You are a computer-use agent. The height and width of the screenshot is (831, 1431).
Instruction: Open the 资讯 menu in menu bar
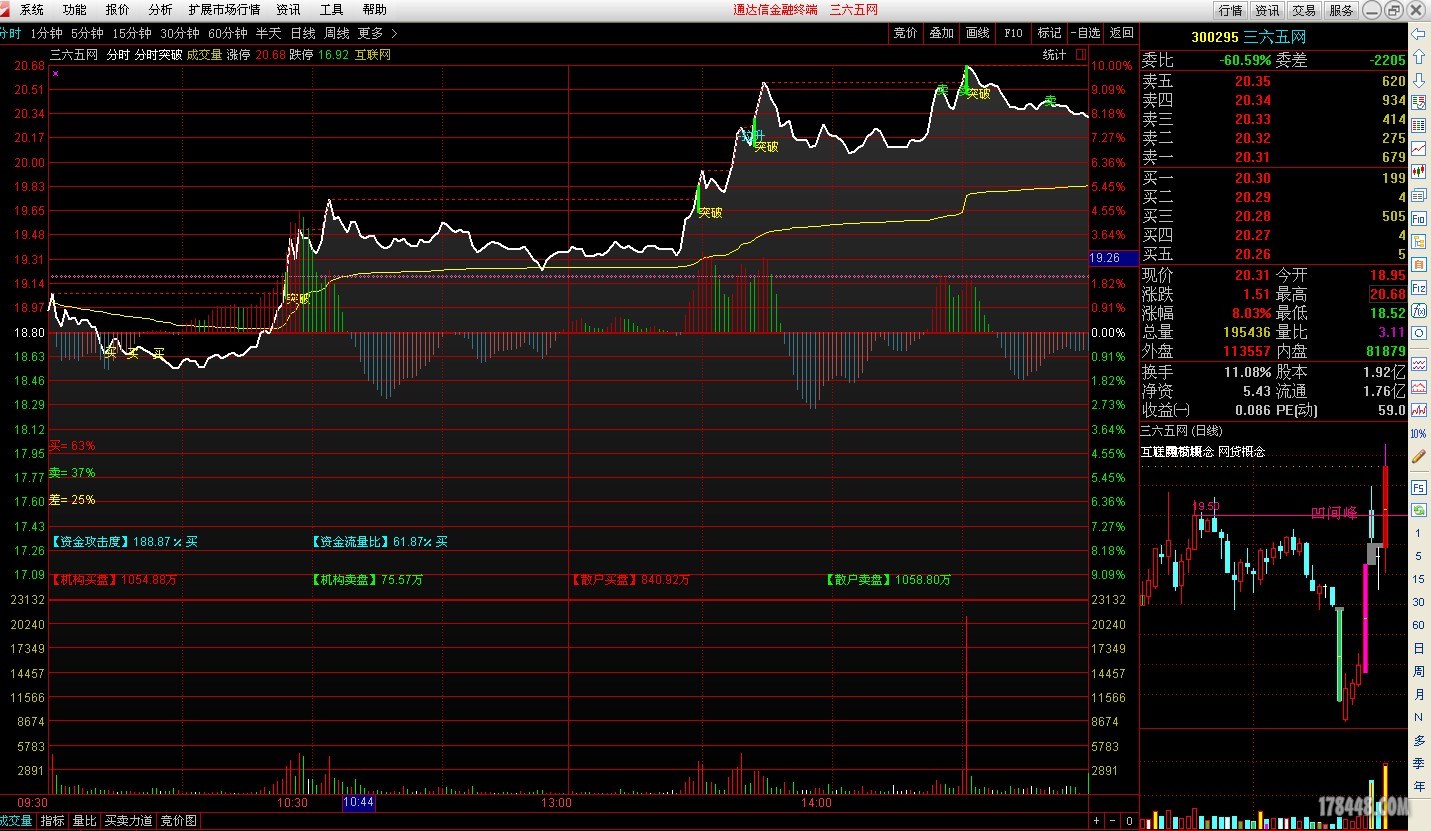pos(288,9)
